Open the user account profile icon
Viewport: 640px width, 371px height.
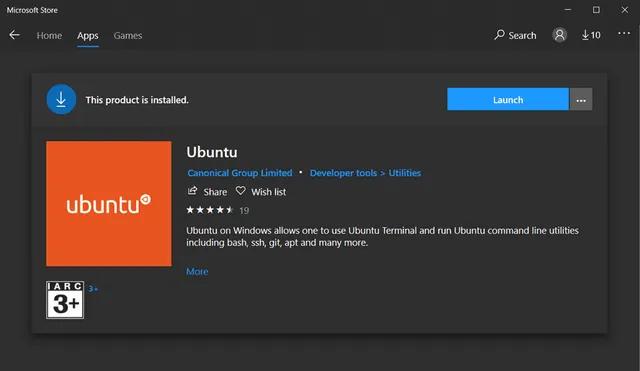pos(560,35)
